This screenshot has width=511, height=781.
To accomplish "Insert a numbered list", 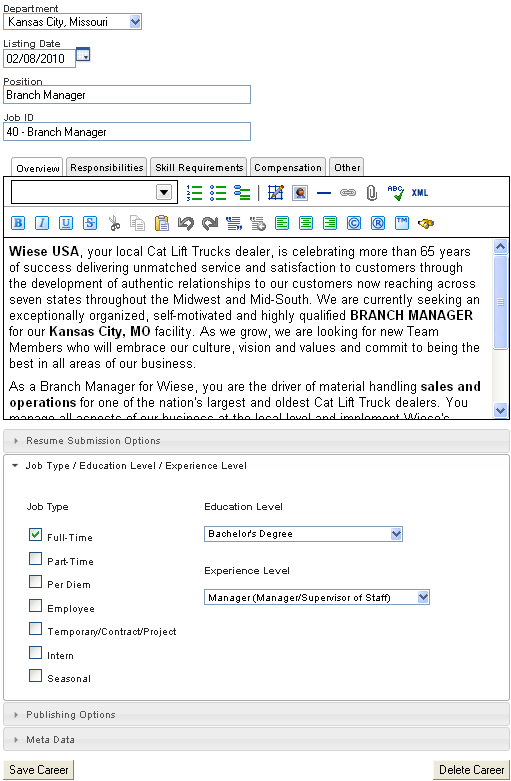I will 194,193.
